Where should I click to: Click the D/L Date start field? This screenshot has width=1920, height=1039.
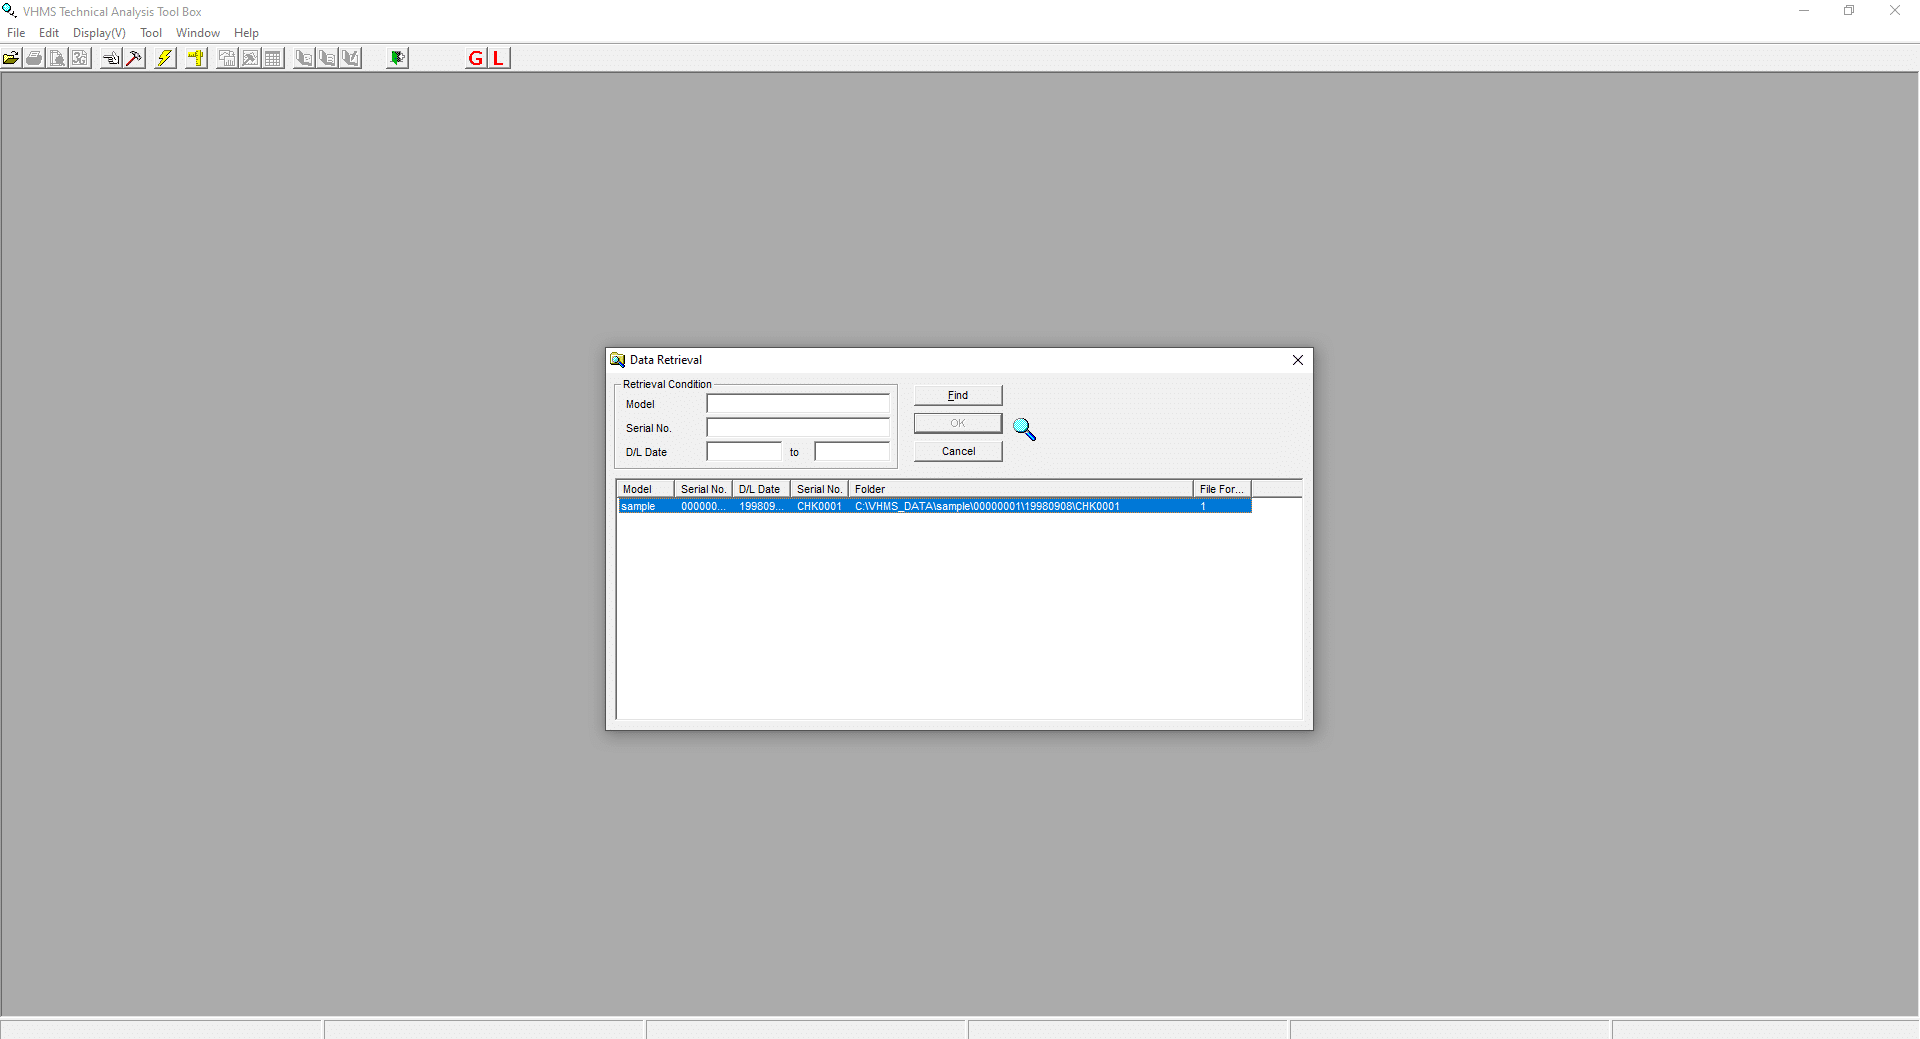pyautogui.click(x=744, y=452)
